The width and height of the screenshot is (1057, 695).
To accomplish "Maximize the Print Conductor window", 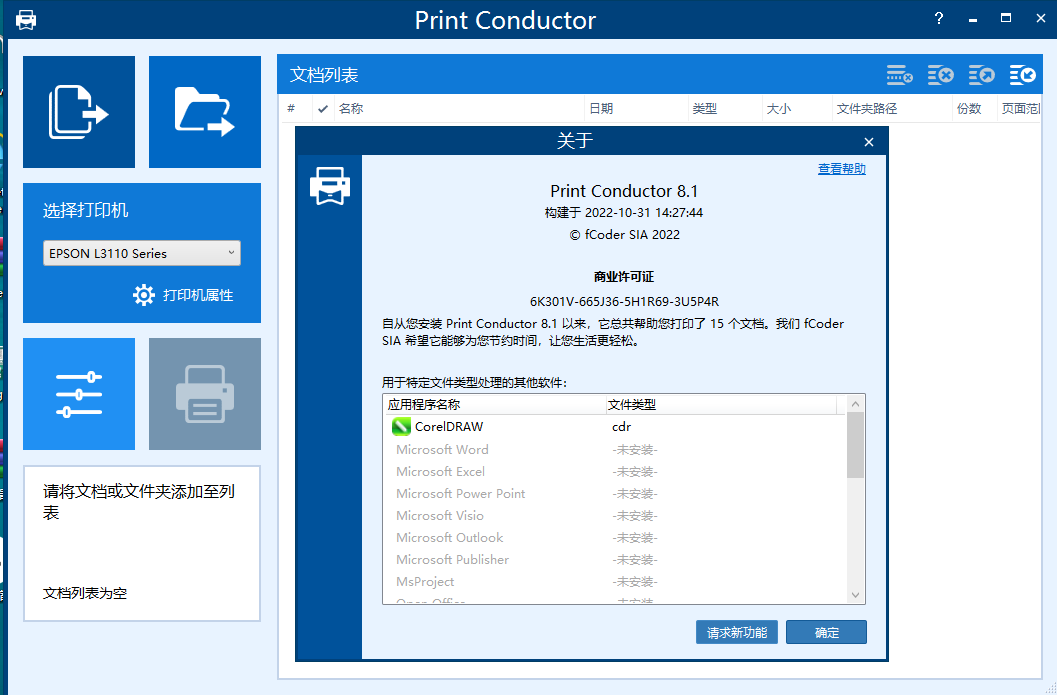I will (x=1006, y=18).
